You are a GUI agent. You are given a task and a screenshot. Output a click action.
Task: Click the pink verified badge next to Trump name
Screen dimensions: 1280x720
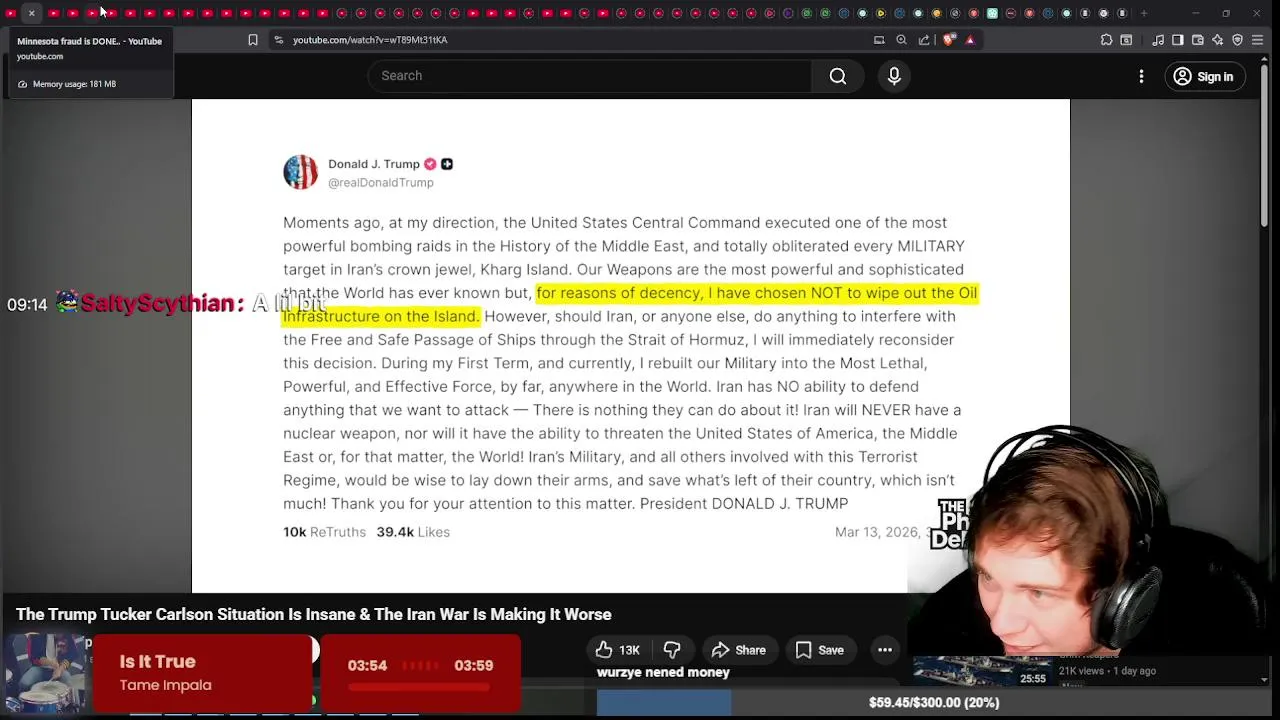pyautogui.click(x=430, y=164)
